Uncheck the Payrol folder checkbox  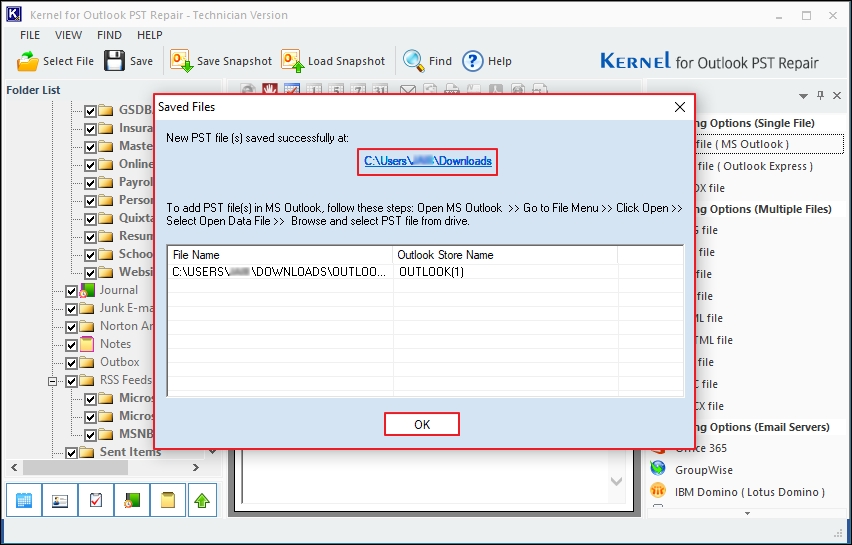(x=90, y=183)
